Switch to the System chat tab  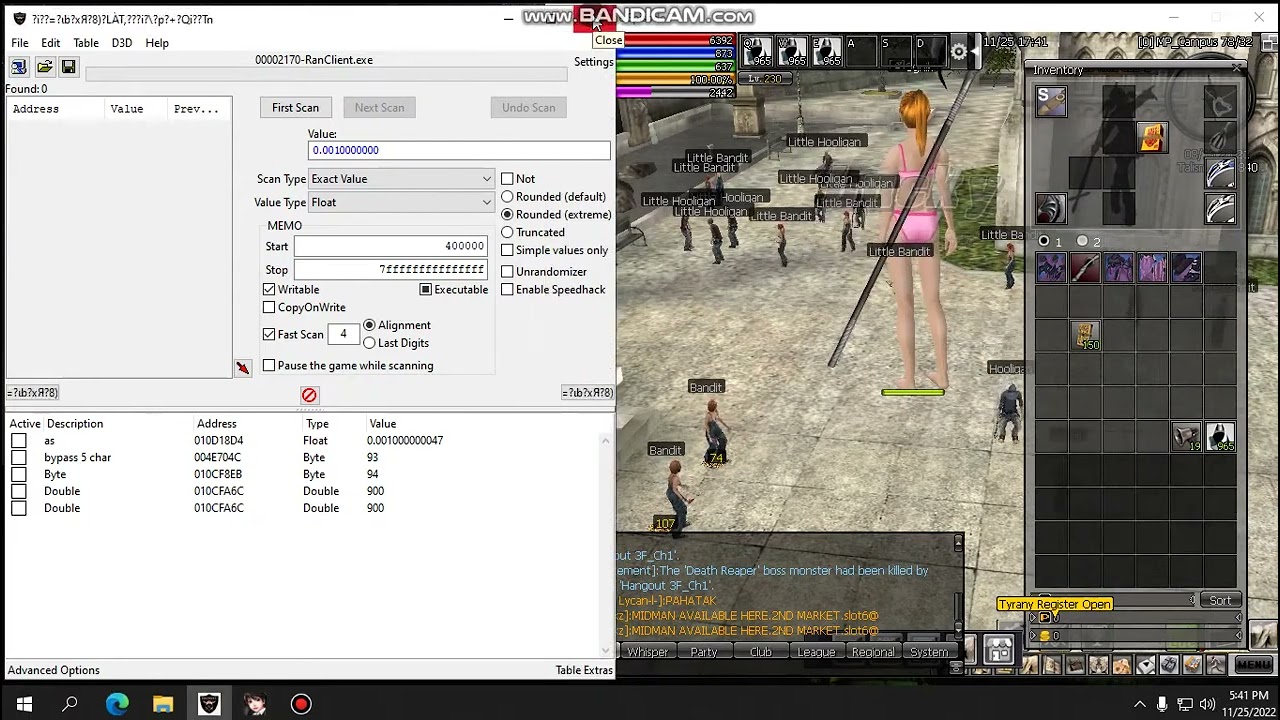pos(929,652)
